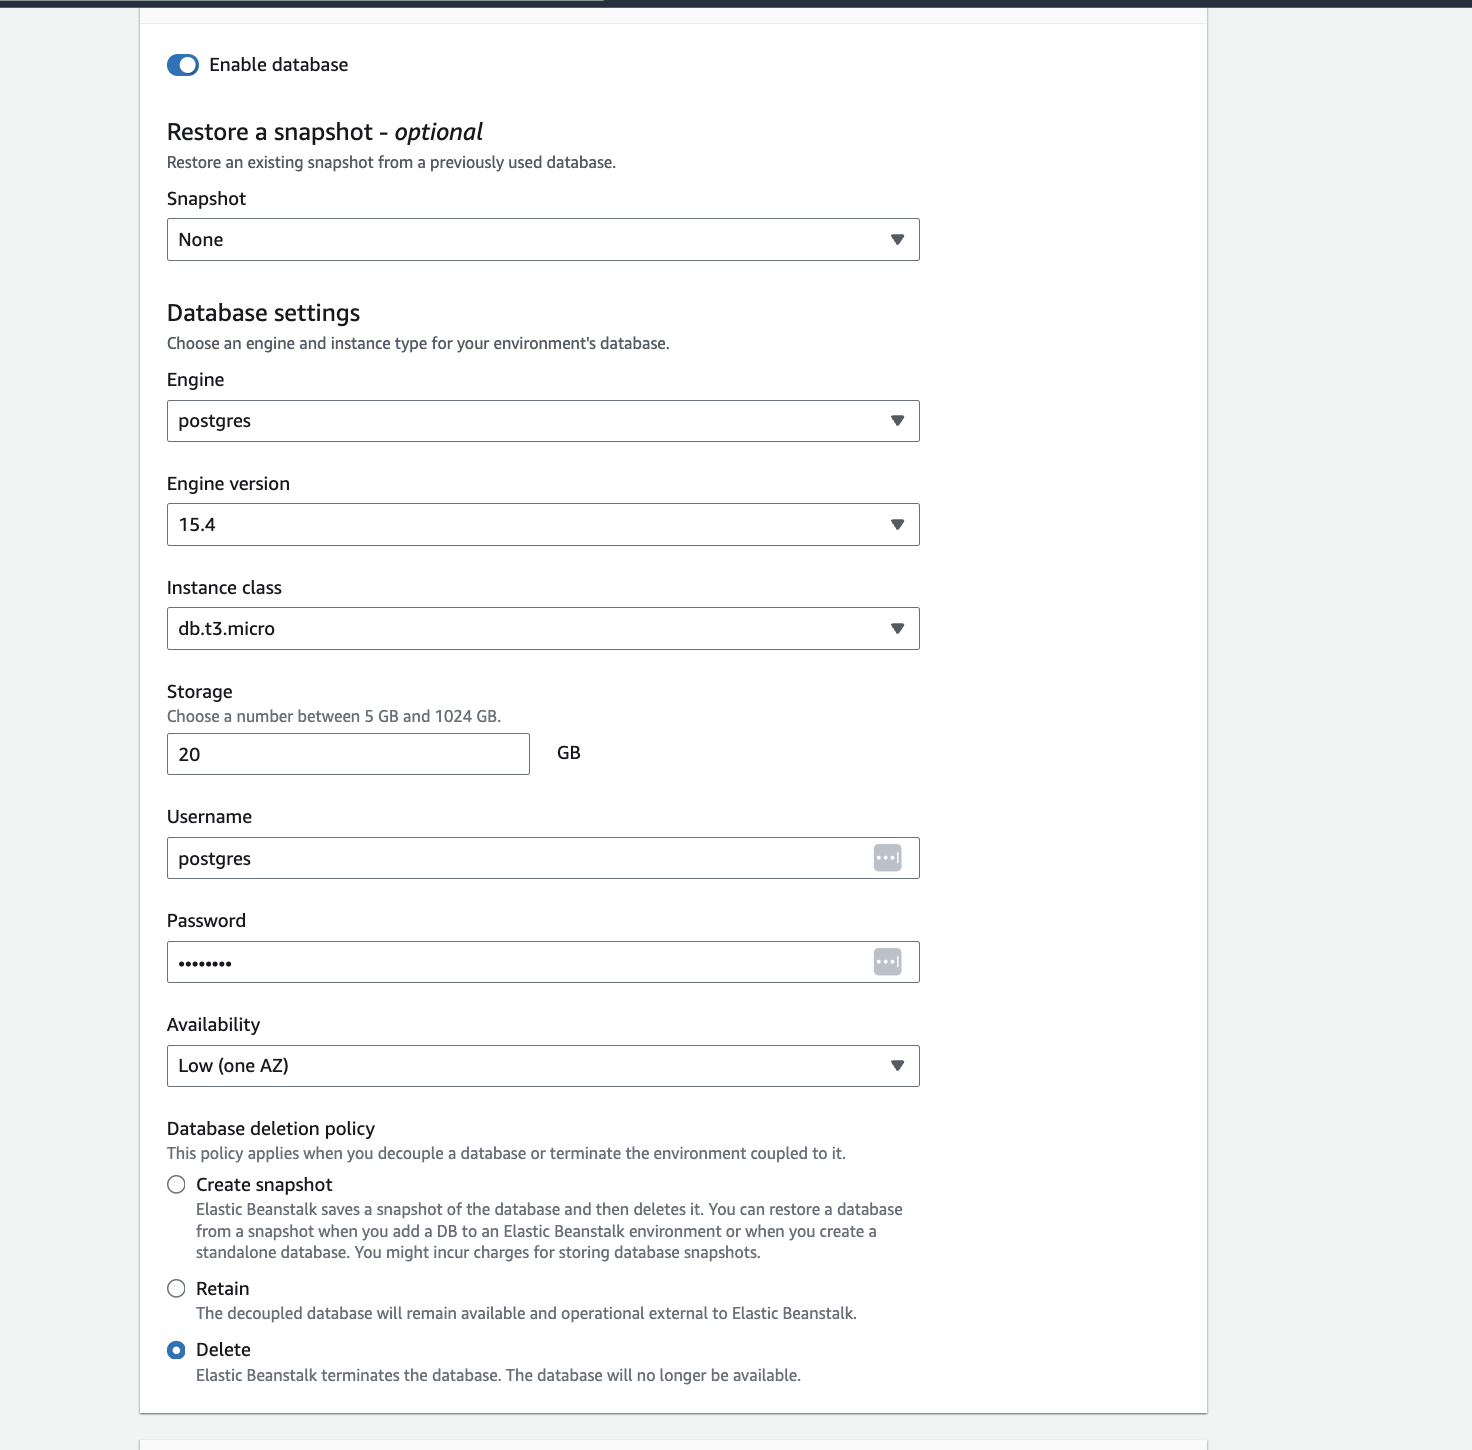Click the Engine dropdown arrow icon

tap(897, 421)
